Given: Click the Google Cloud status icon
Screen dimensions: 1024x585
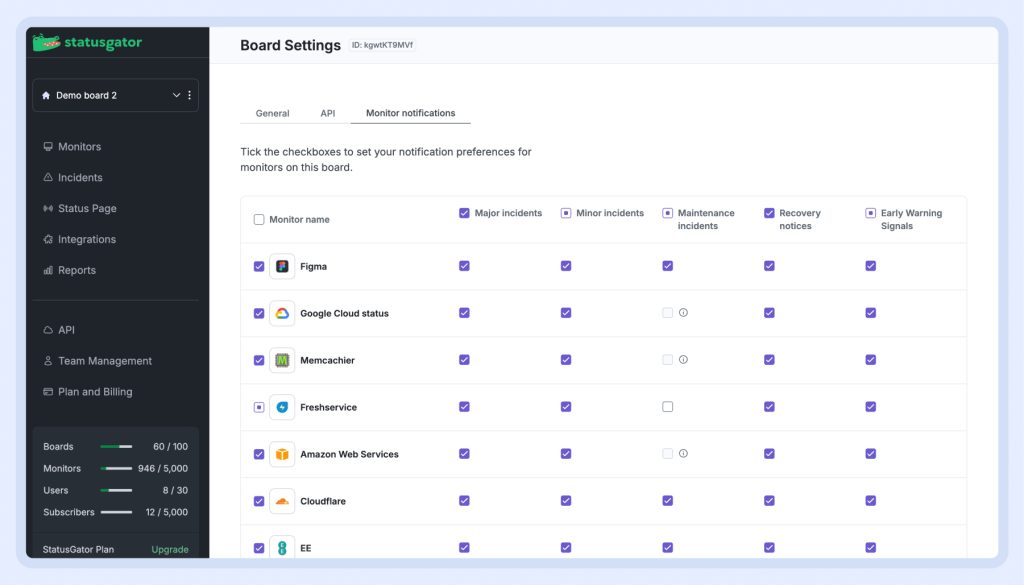Looking at the screenshot, I should 282,314.
